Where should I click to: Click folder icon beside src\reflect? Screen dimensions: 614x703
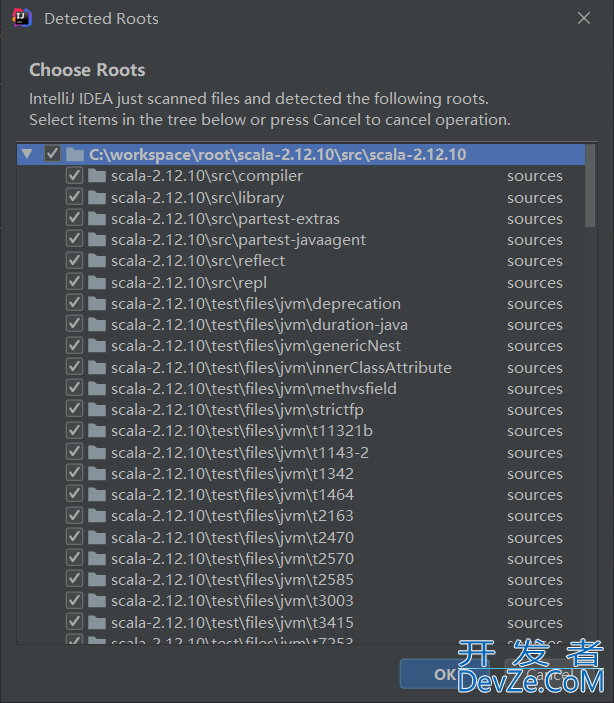click(x=97, y=261)
